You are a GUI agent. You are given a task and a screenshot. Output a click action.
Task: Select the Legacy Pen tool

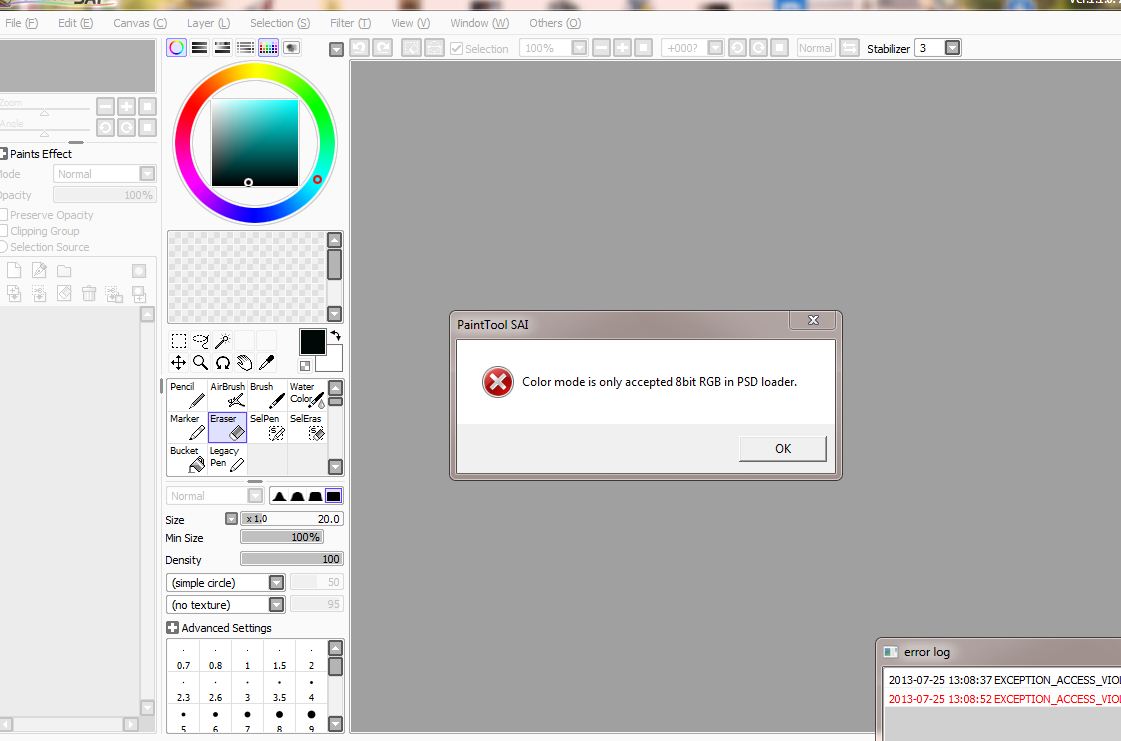227,459
